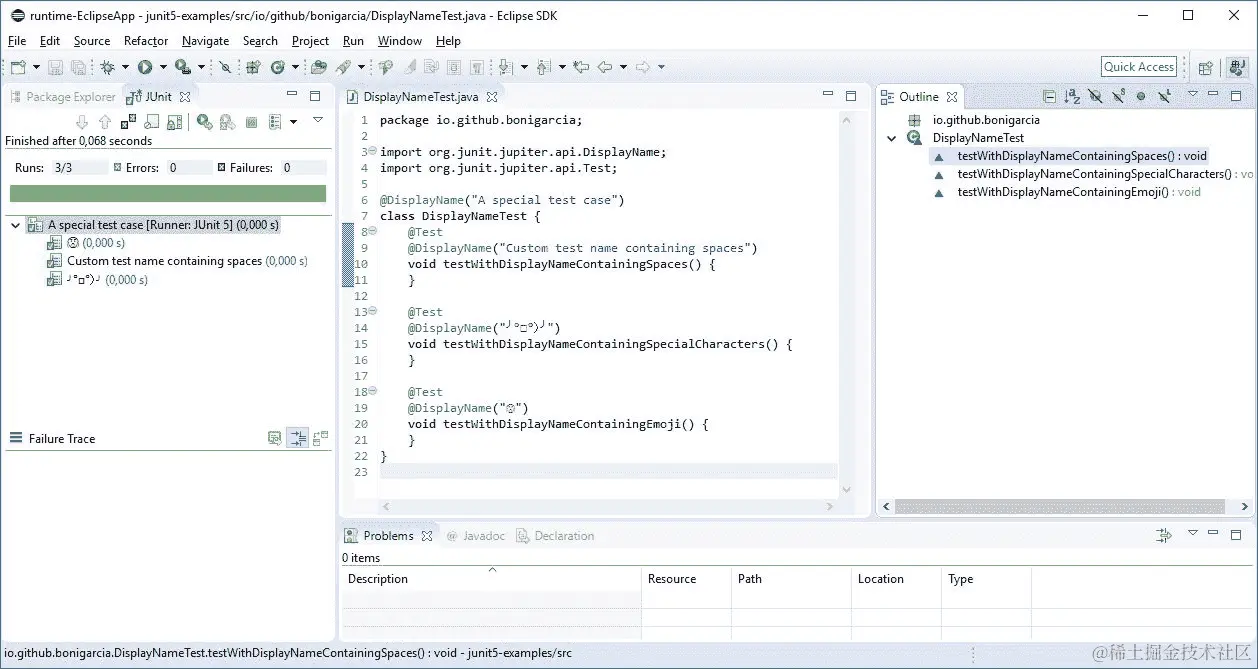Switch to the Package Explorer tab
Image resolution: width=1258 pixels, height=669 pixels.
(x=63, y=97)
